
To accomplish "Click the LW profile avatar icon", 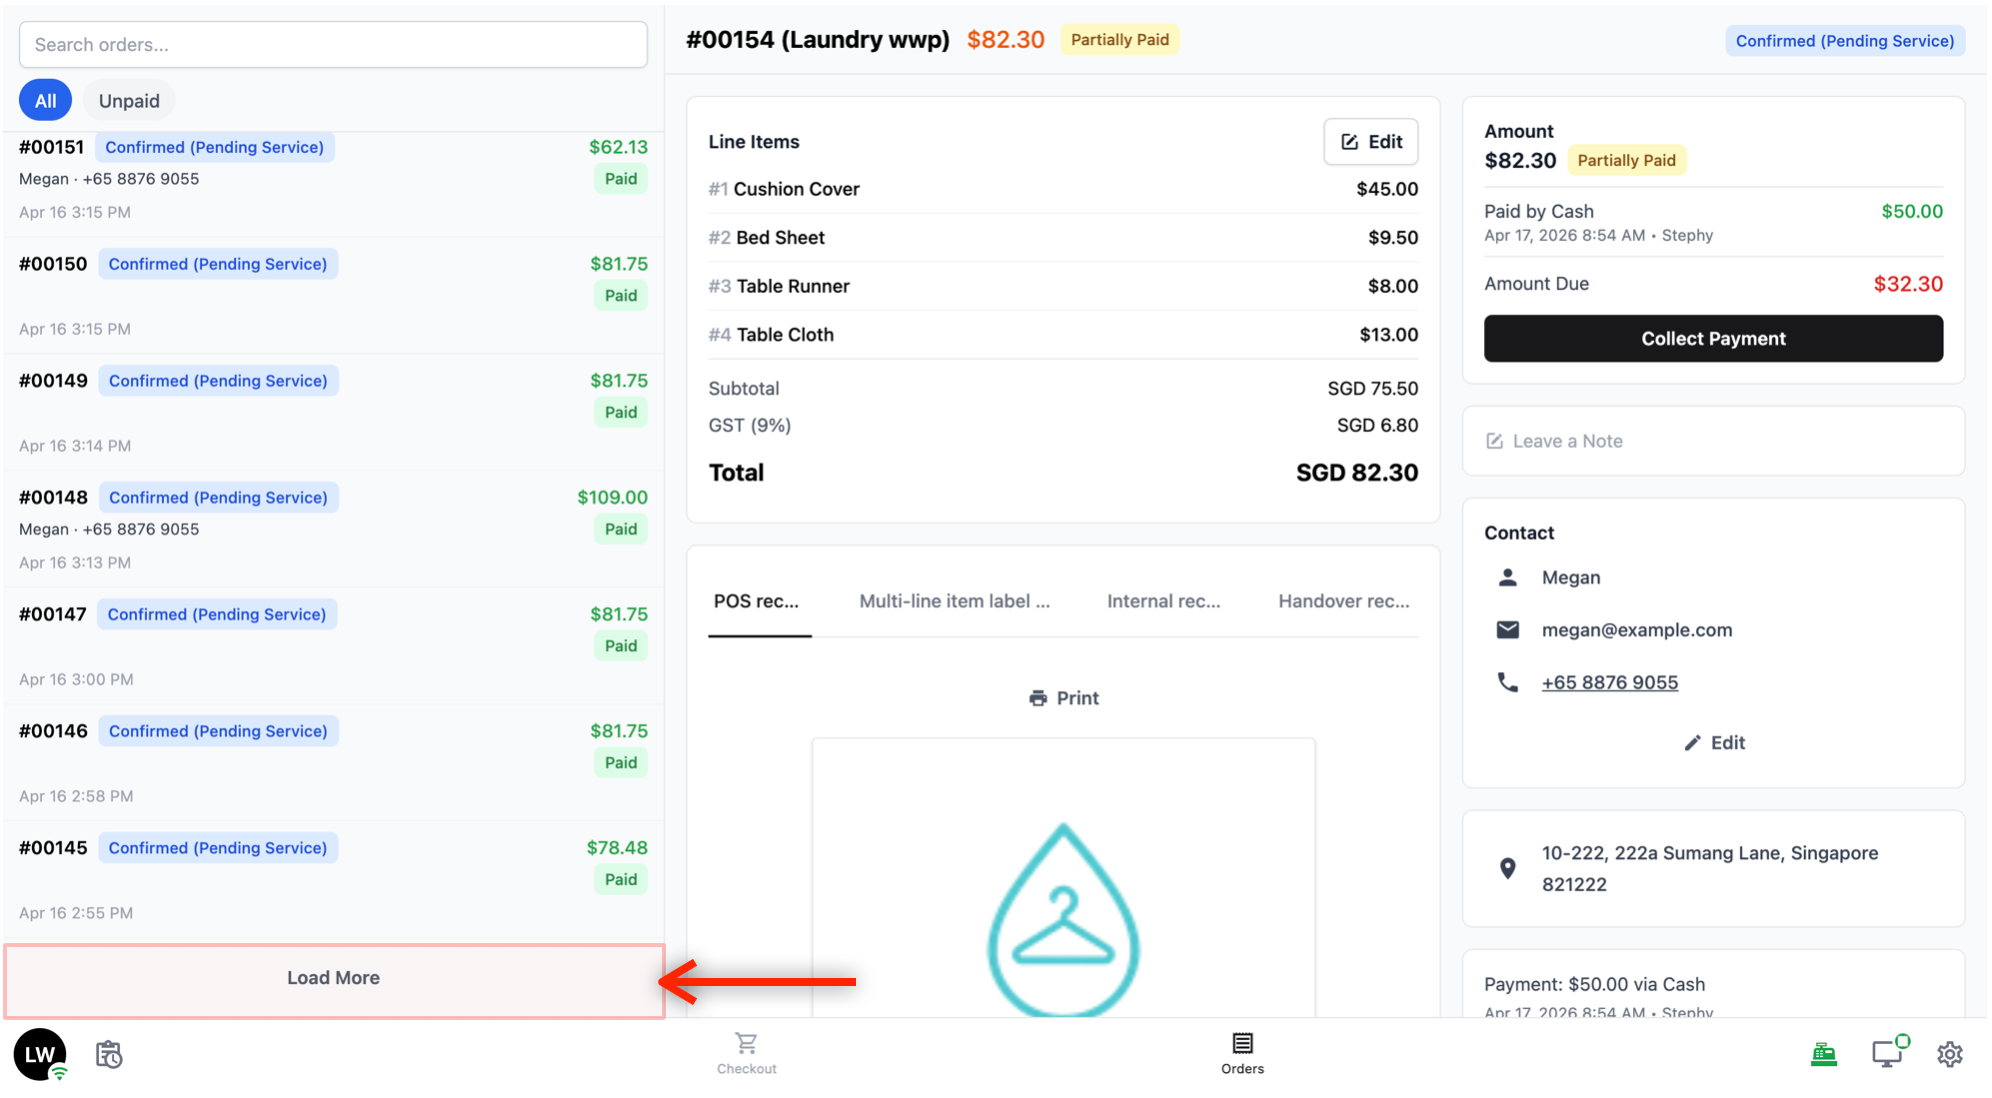I will coord(40,1054).
